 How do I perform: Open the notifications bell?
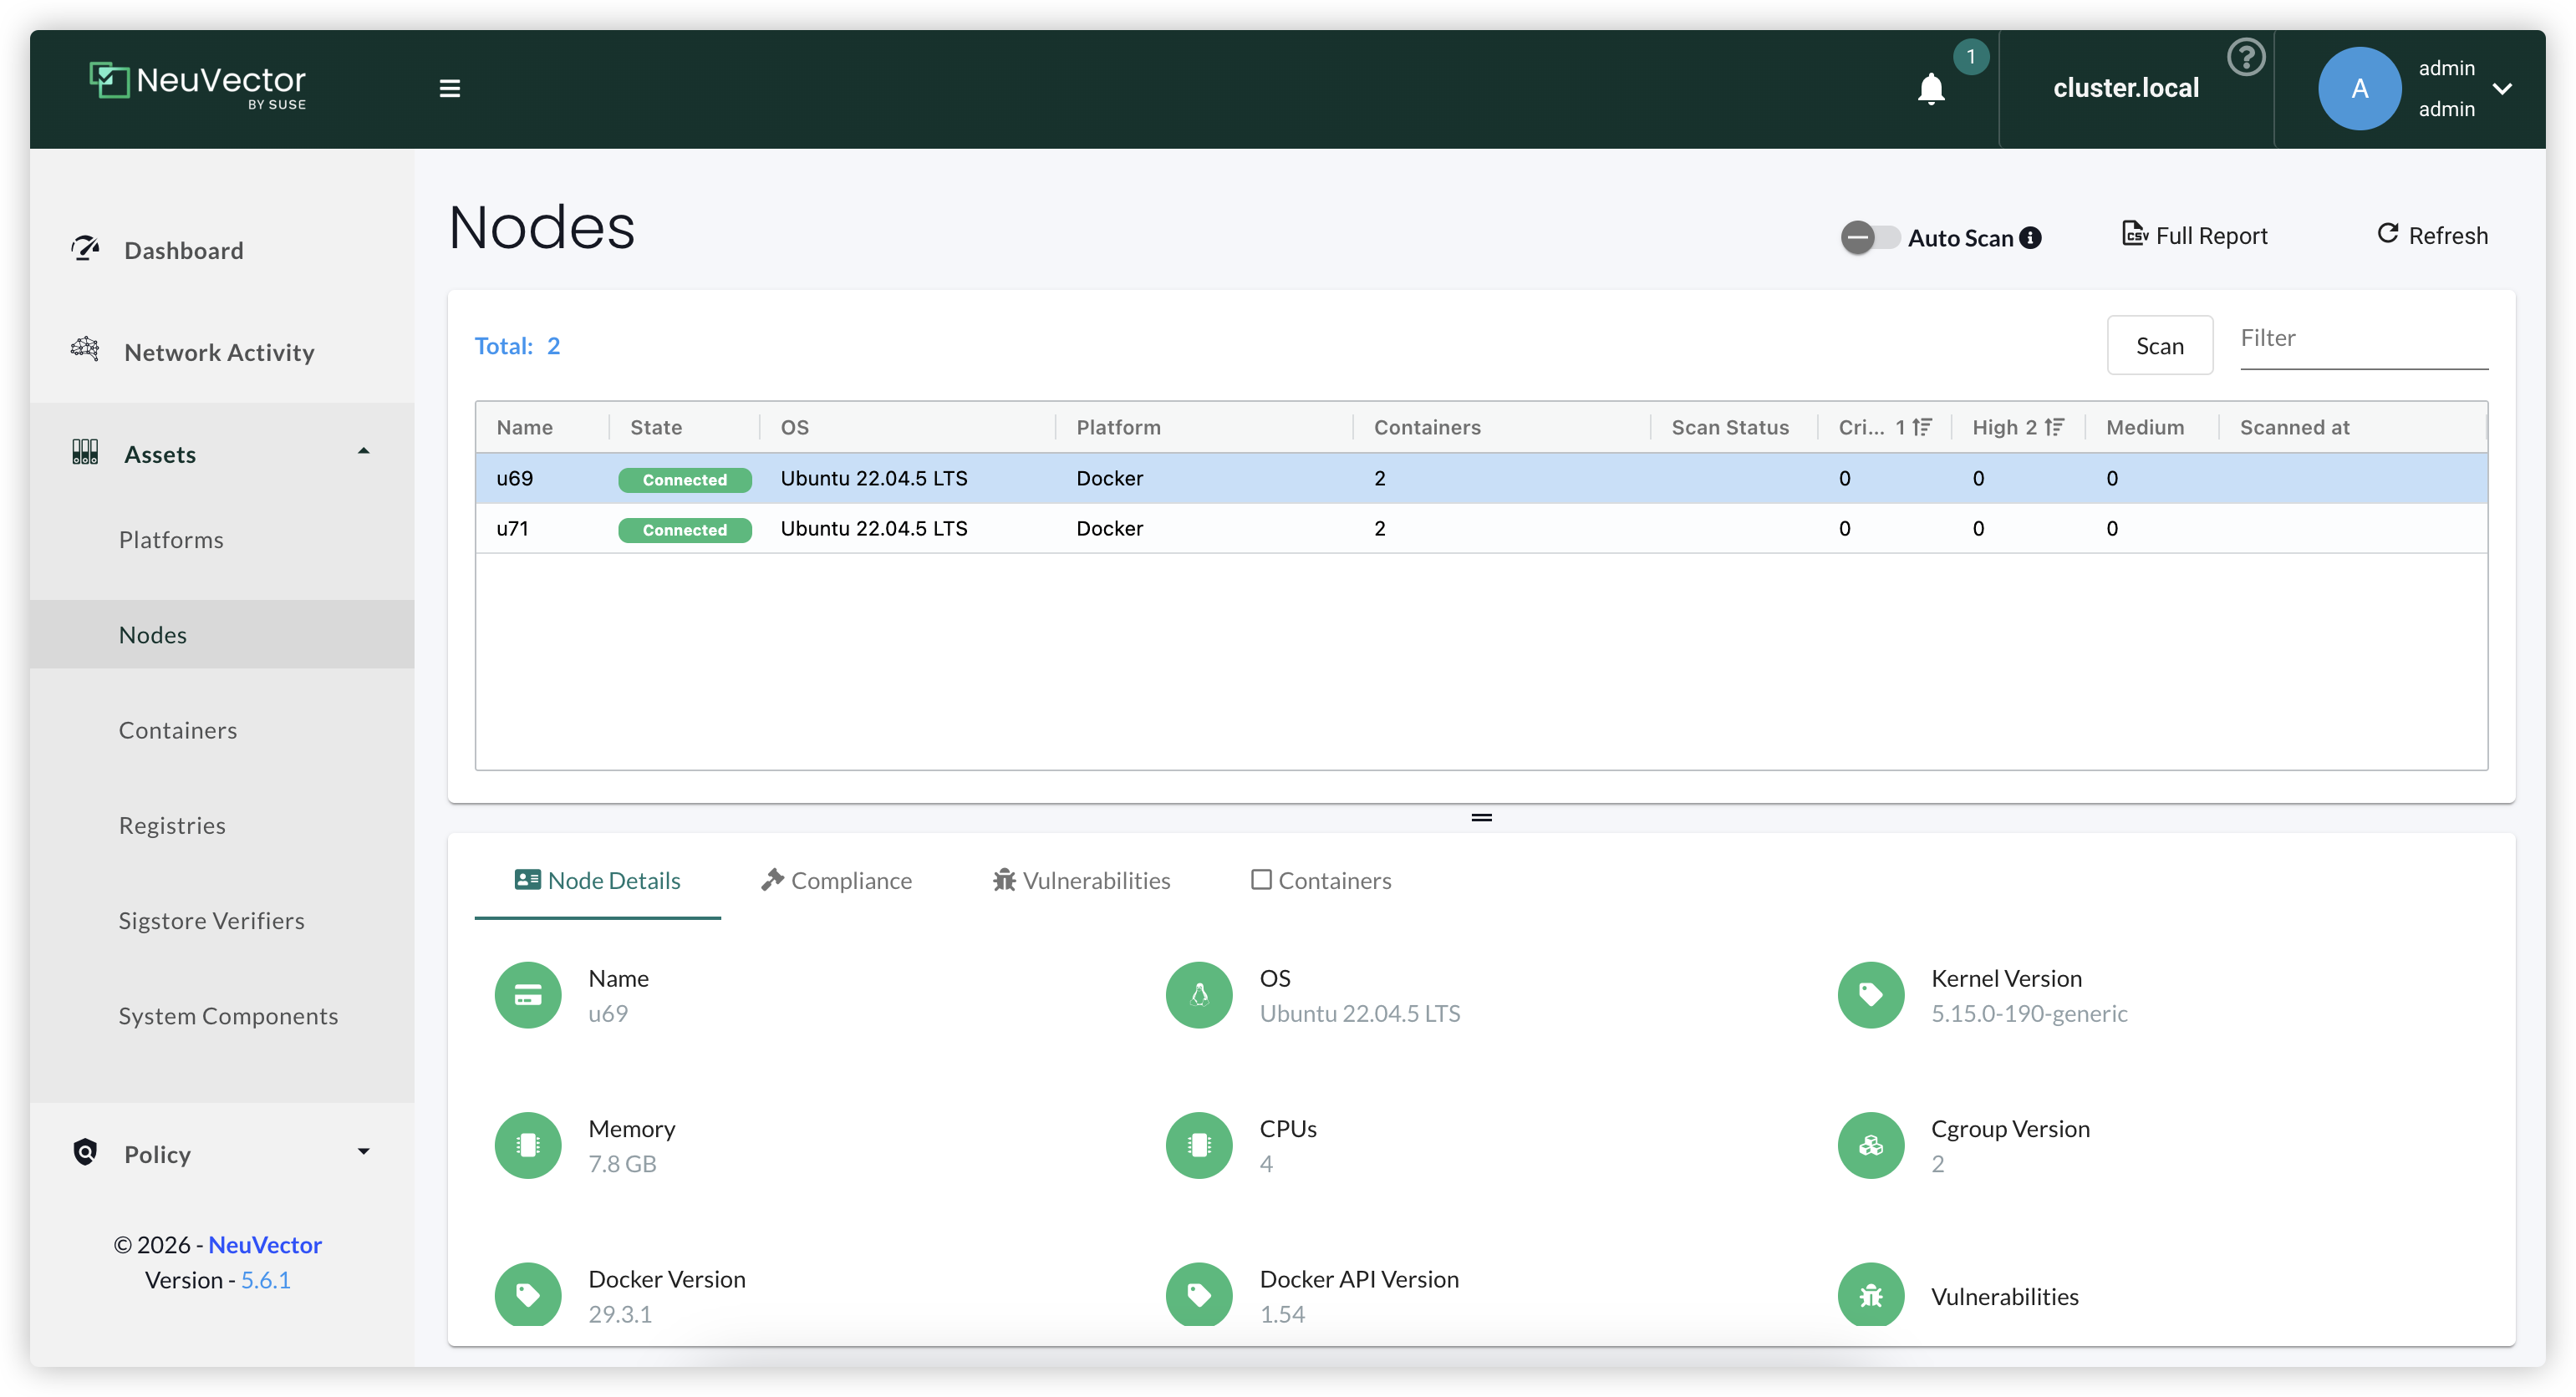click(x=1931, y=89)
